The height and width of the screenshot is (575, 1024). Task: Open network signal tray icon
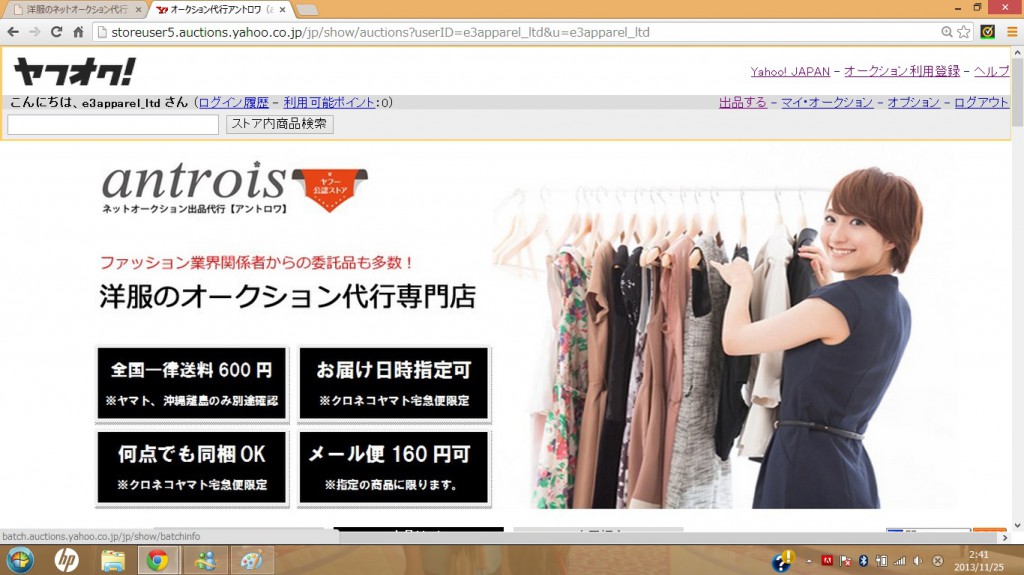point(900,561)
